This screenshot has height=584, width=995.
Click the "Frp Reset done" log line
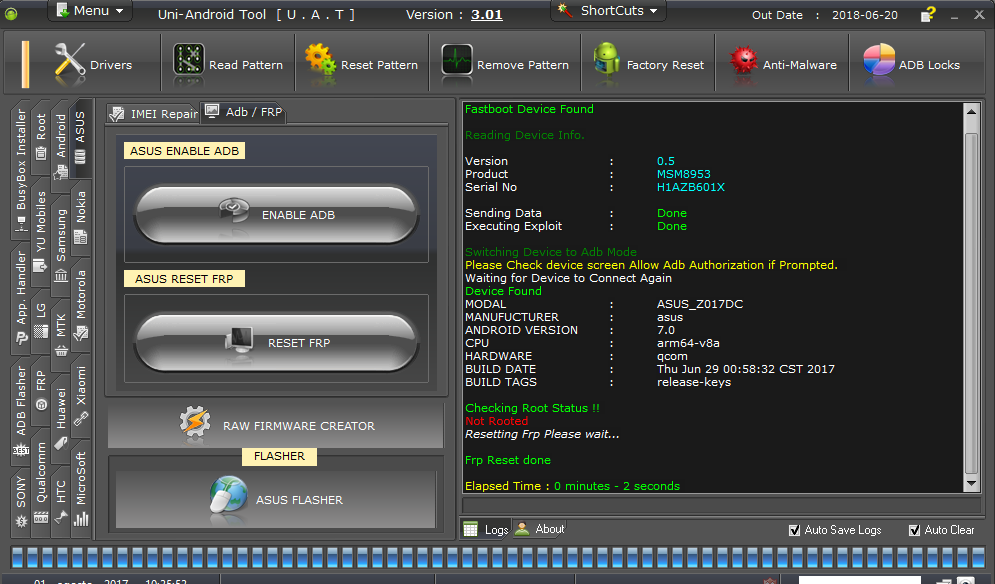click(508, 460)
